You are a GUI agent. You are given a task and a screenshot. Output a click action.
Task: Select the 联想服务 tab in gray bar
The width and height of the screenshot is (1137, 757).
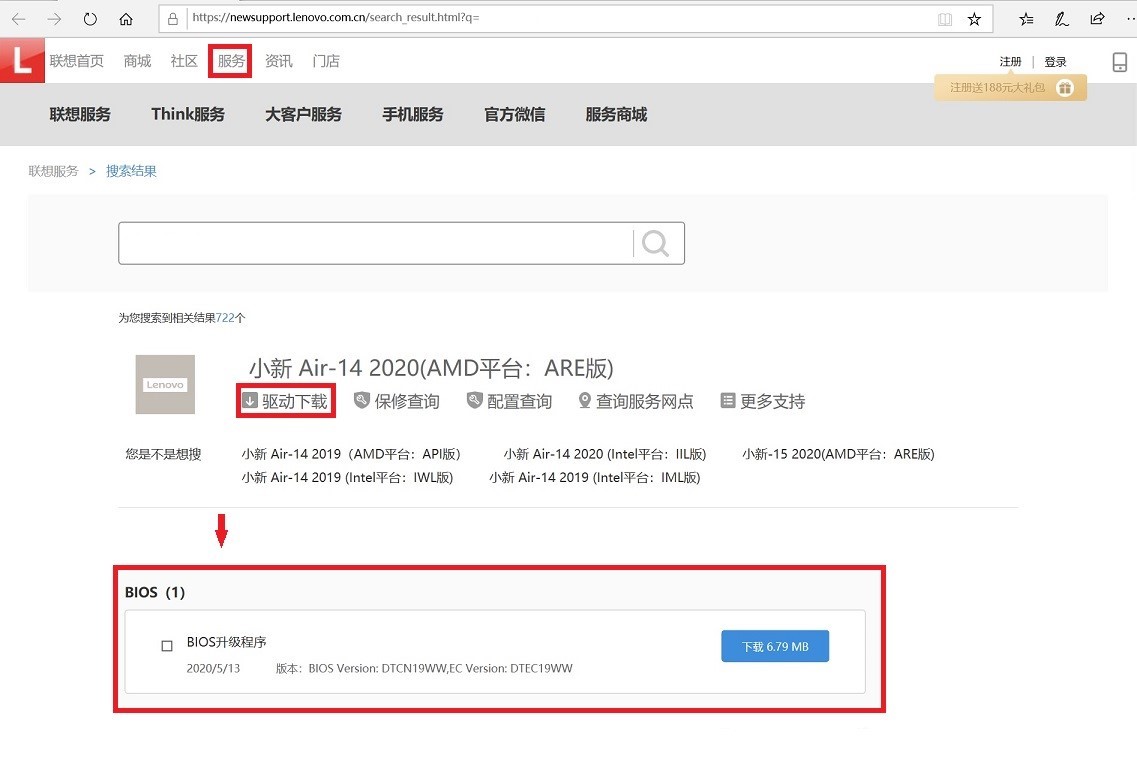[x=80, y=114]
